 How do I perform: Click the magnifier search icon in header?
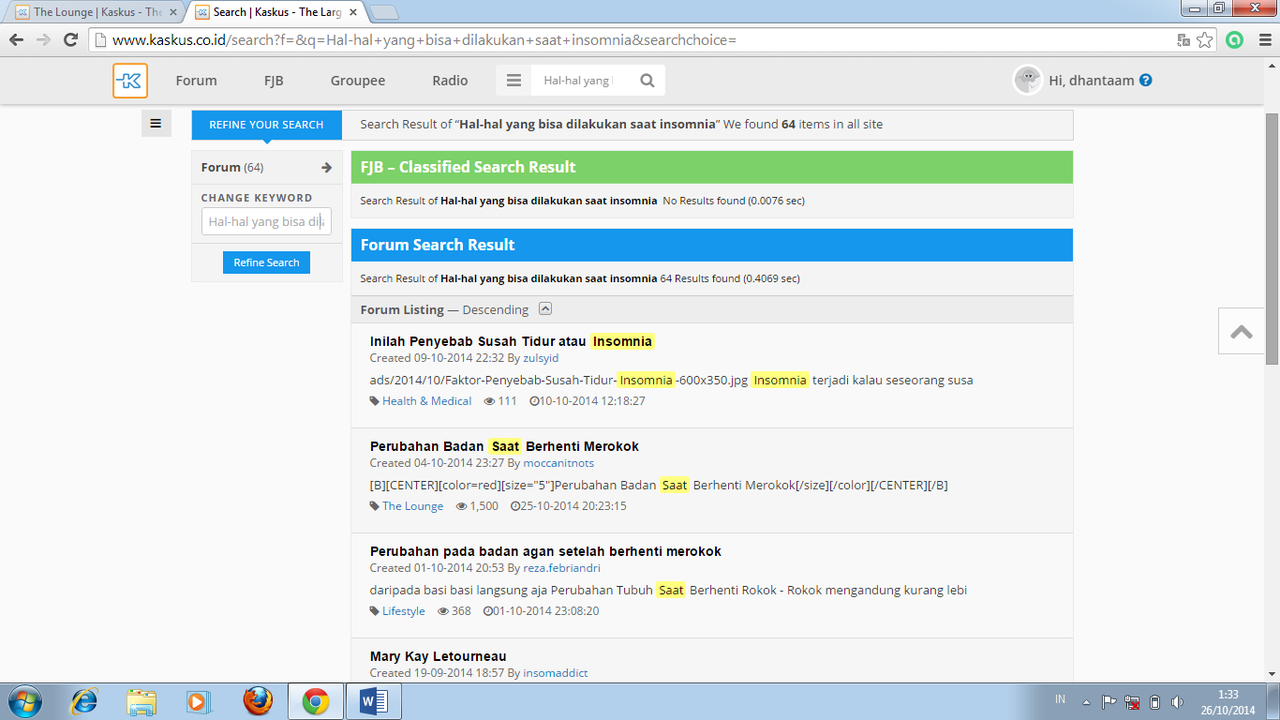647,81
